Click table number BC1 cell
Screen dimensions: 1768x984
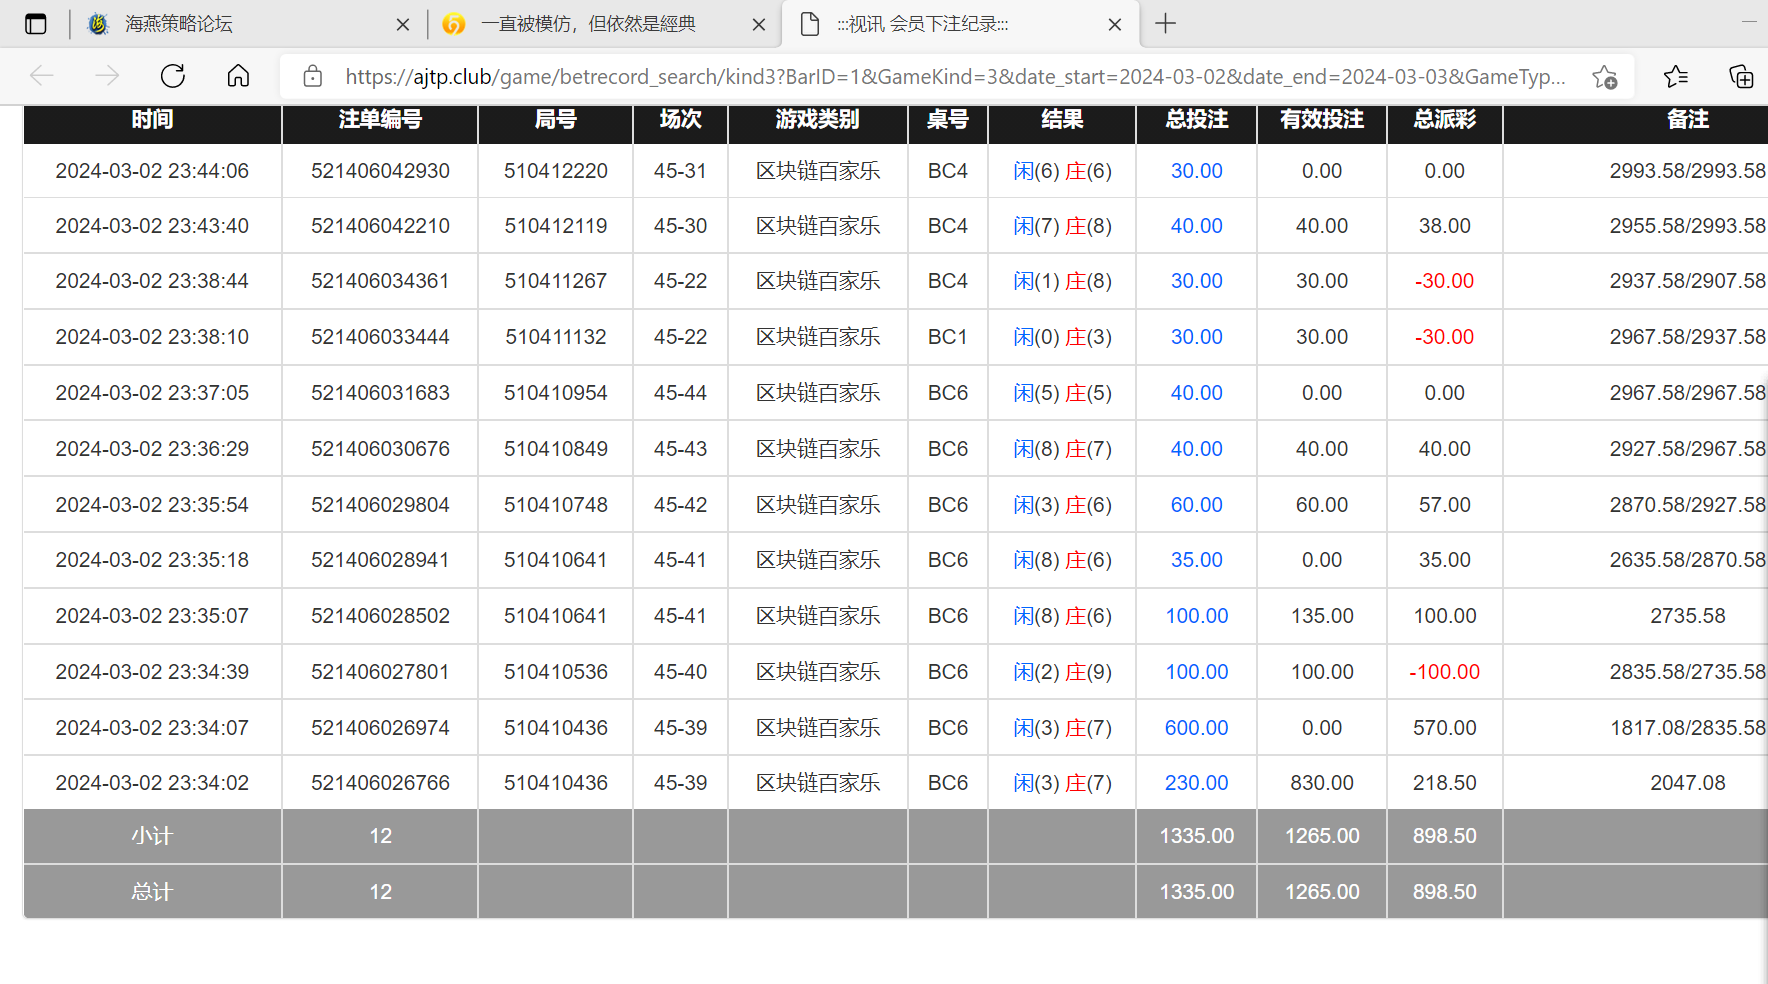pos(947,337)
